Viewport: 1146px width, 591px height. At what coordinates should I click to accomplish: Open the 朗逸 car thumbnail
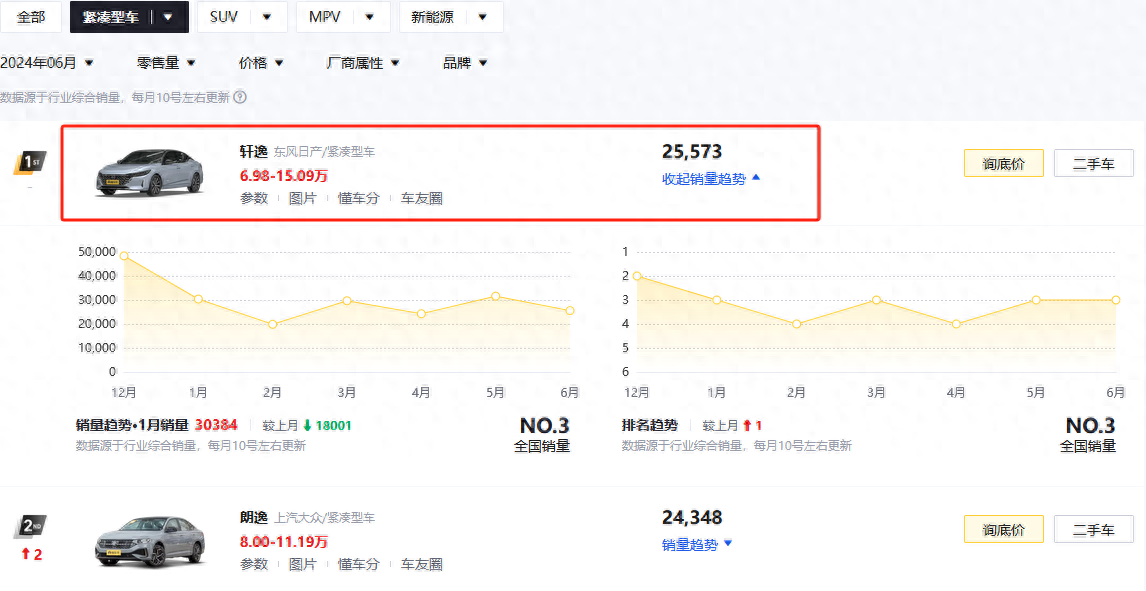pyautogui.click(x=151, y=542)
